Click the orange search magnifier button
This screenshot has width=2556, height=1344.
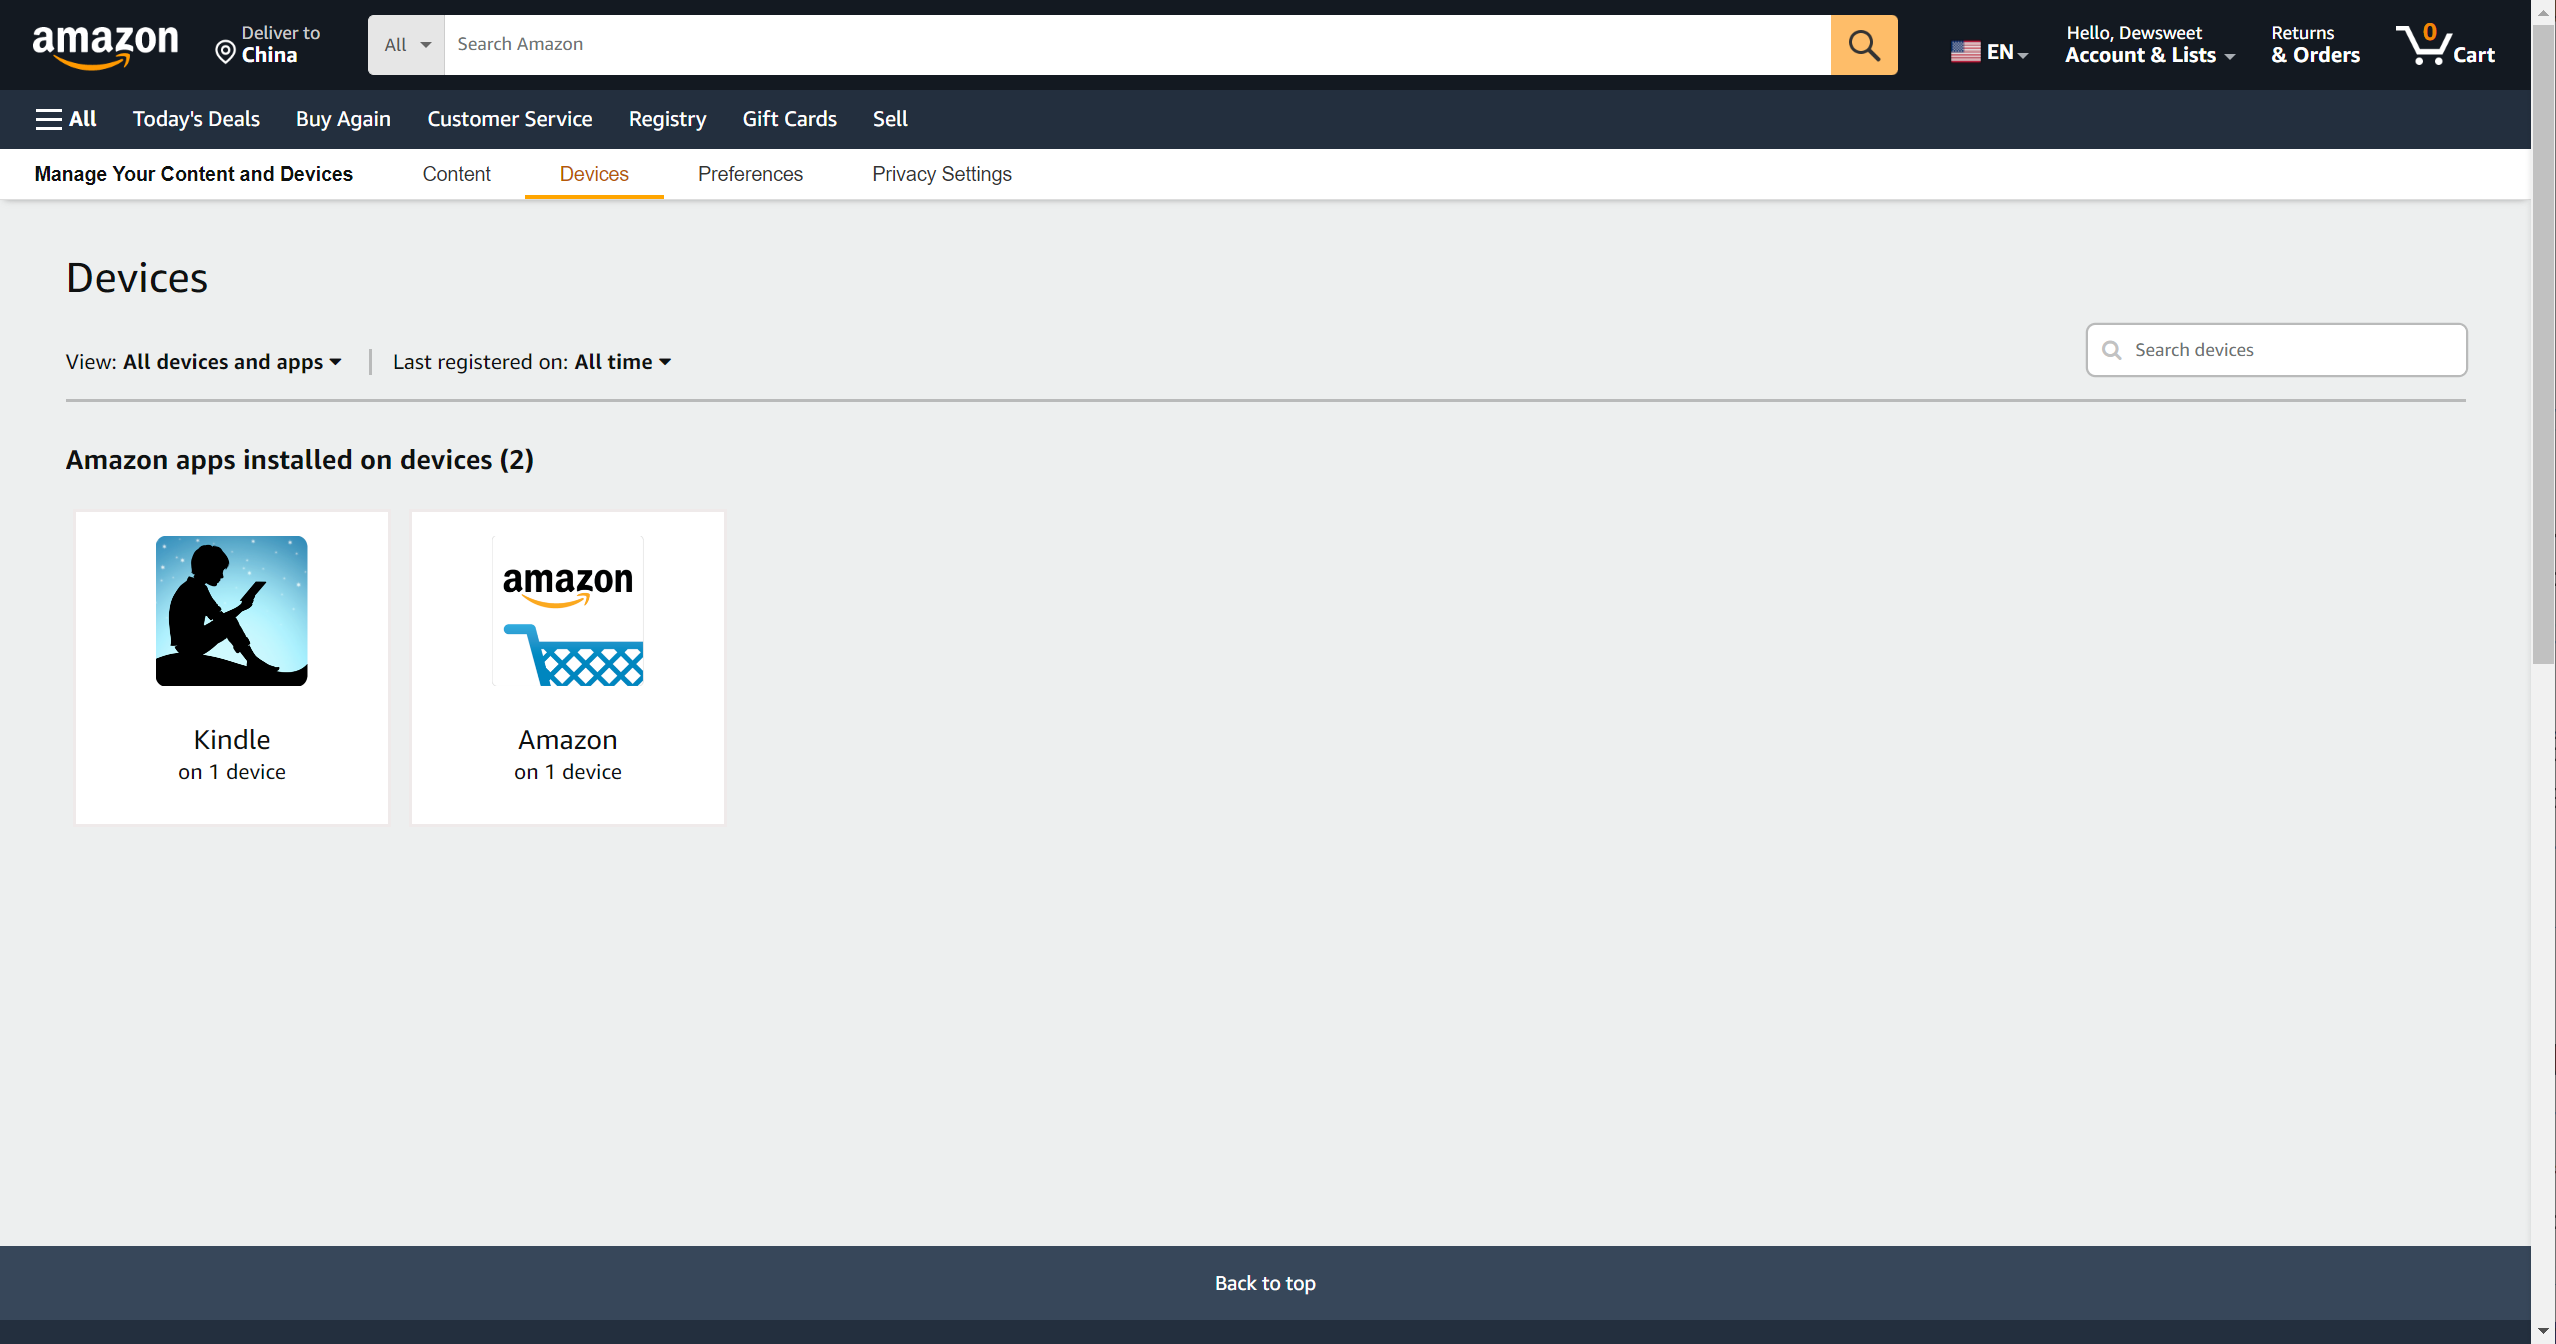(1863, 45)
